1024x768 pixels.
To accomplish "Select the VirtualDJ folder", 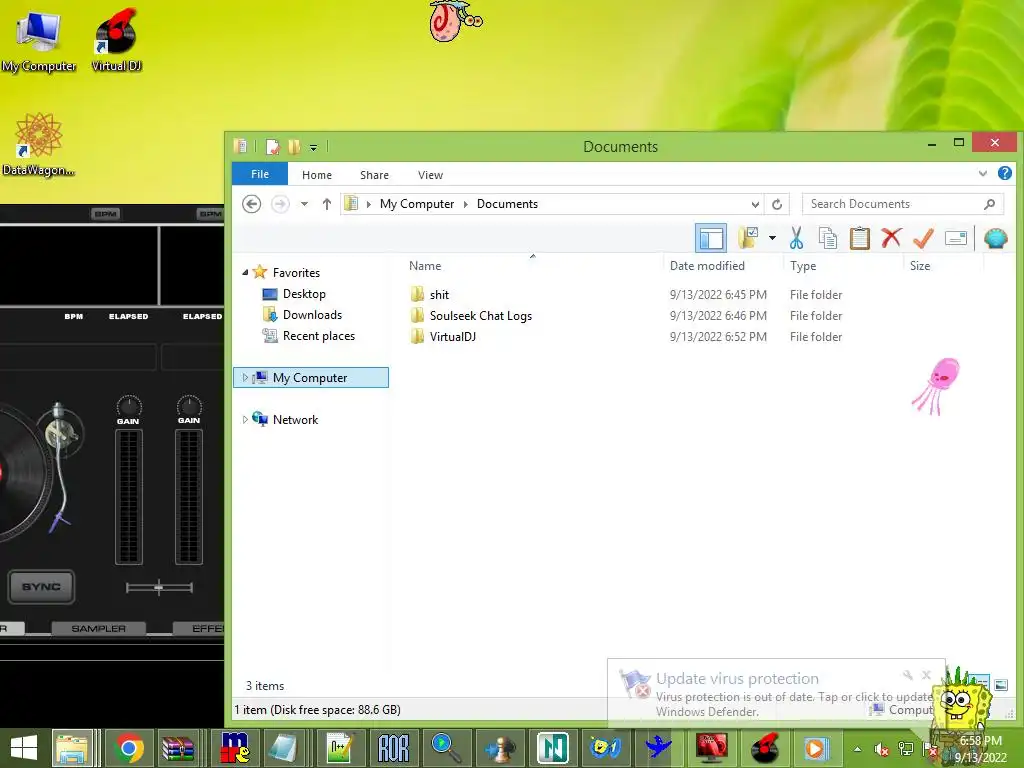I will click(x=453, y=336).
